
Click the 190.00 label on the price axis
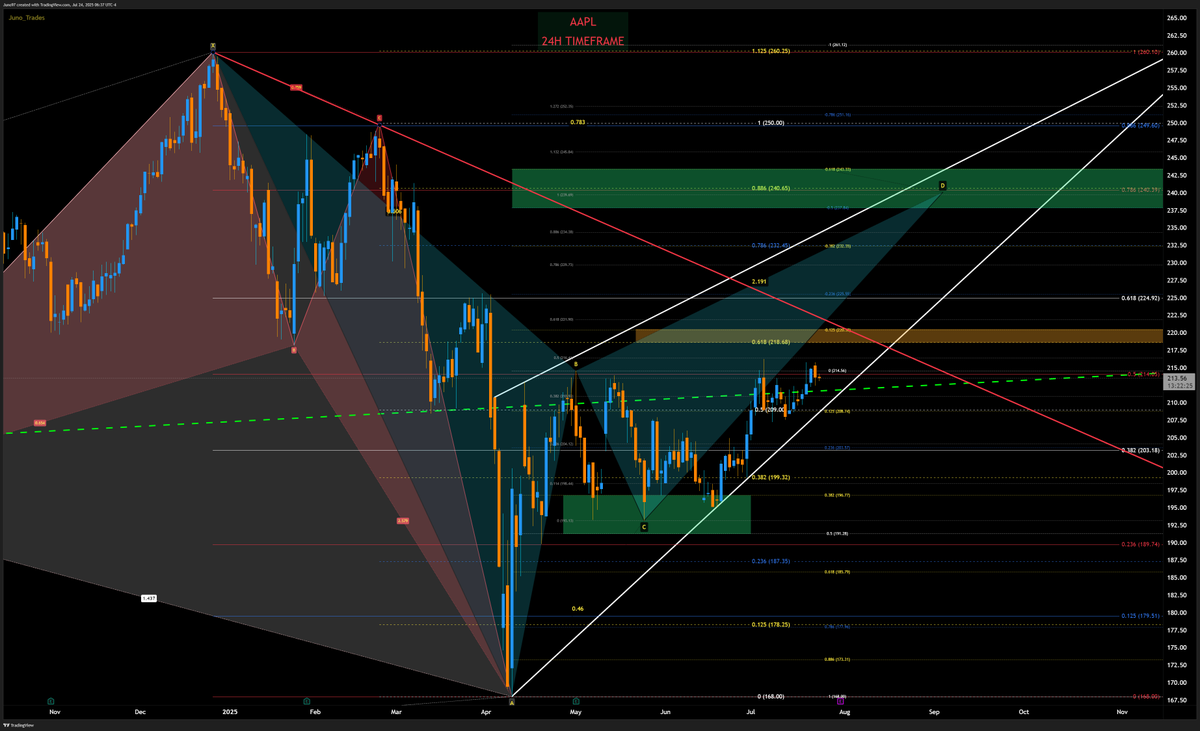1176,543
